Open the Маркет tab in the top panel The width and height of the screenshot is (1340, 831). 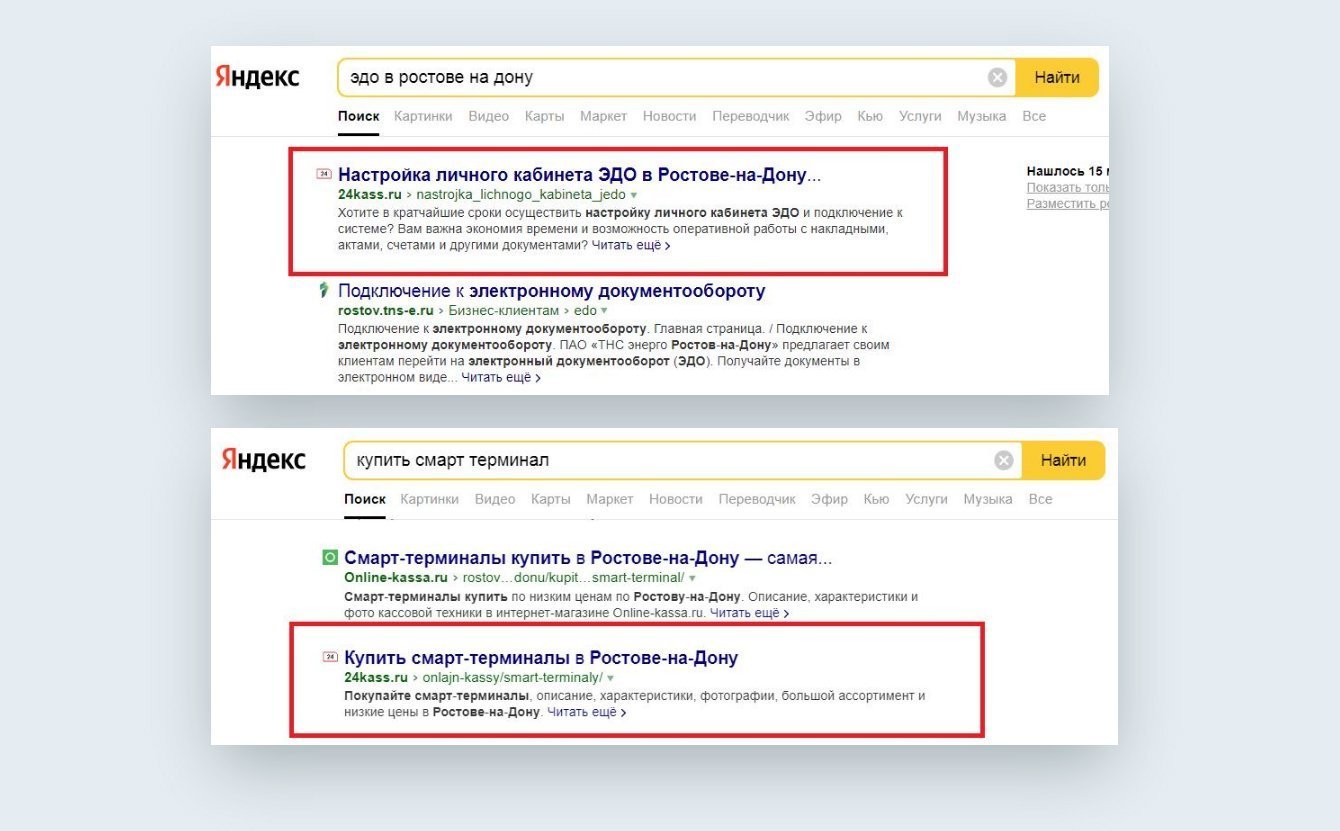point(603,116)
